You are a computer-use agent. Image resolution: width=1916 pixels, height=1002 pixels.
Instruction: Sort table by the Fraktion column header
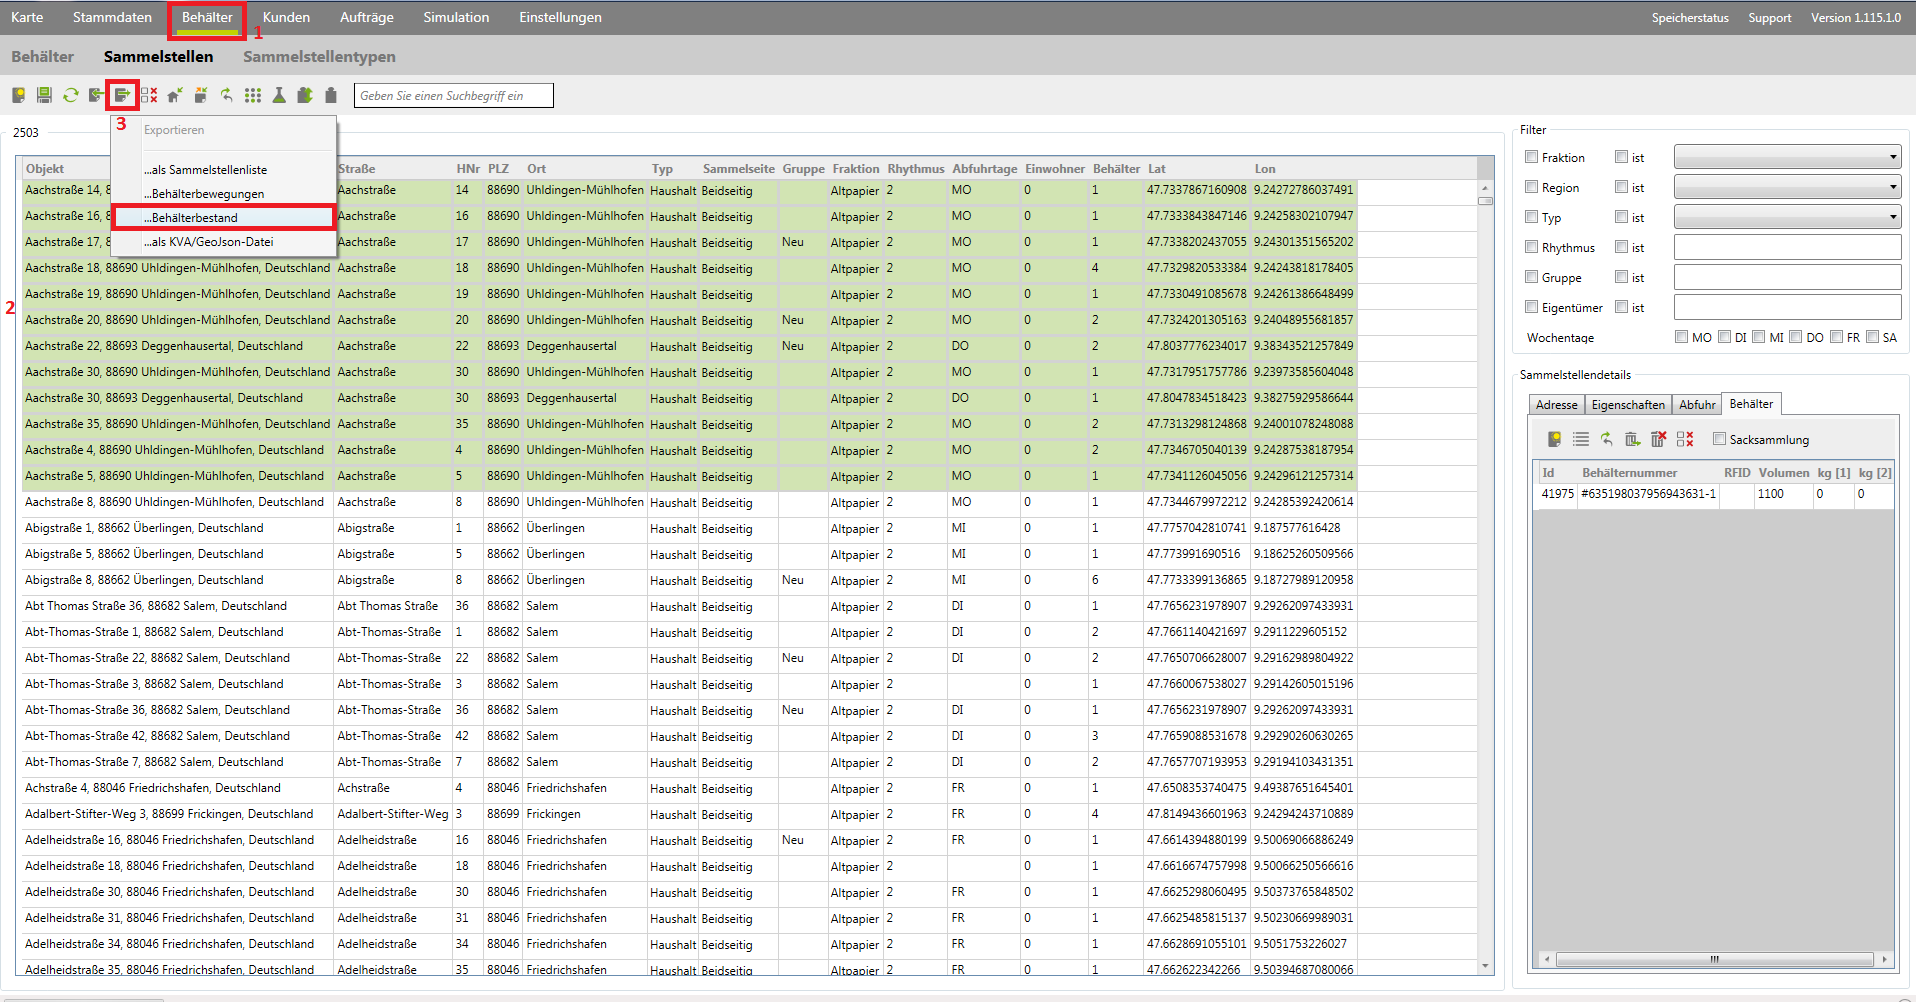click(855, 169)
